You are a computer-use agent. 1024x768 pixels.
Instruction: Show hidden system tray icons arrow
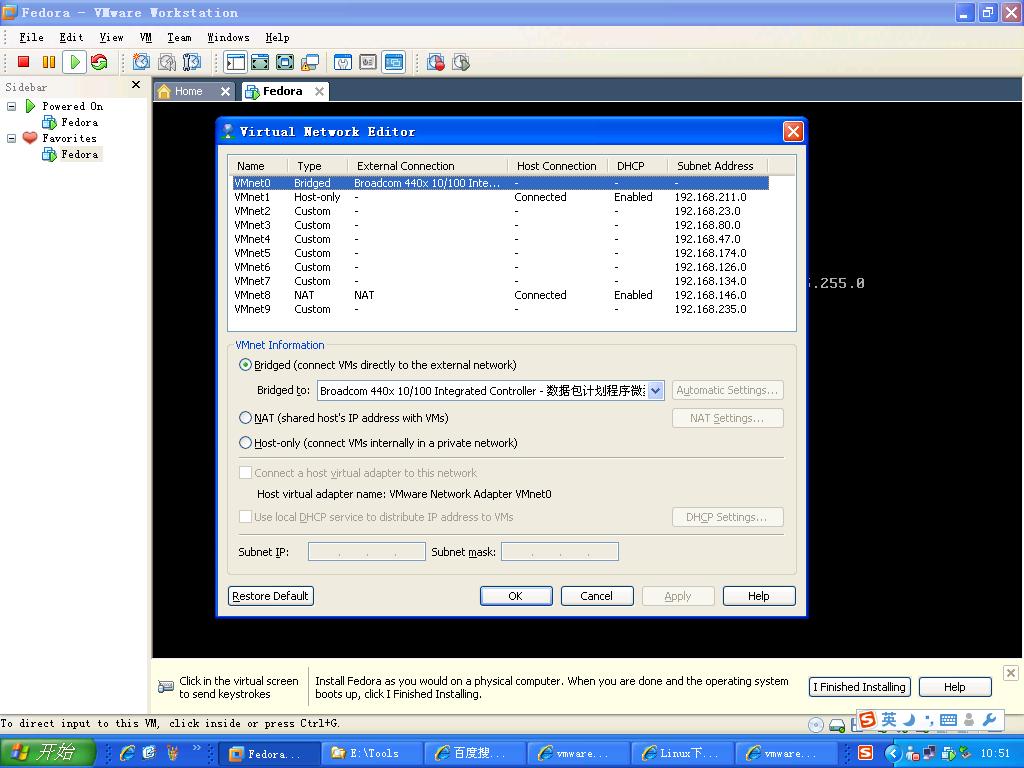click(x=893, y=753)
